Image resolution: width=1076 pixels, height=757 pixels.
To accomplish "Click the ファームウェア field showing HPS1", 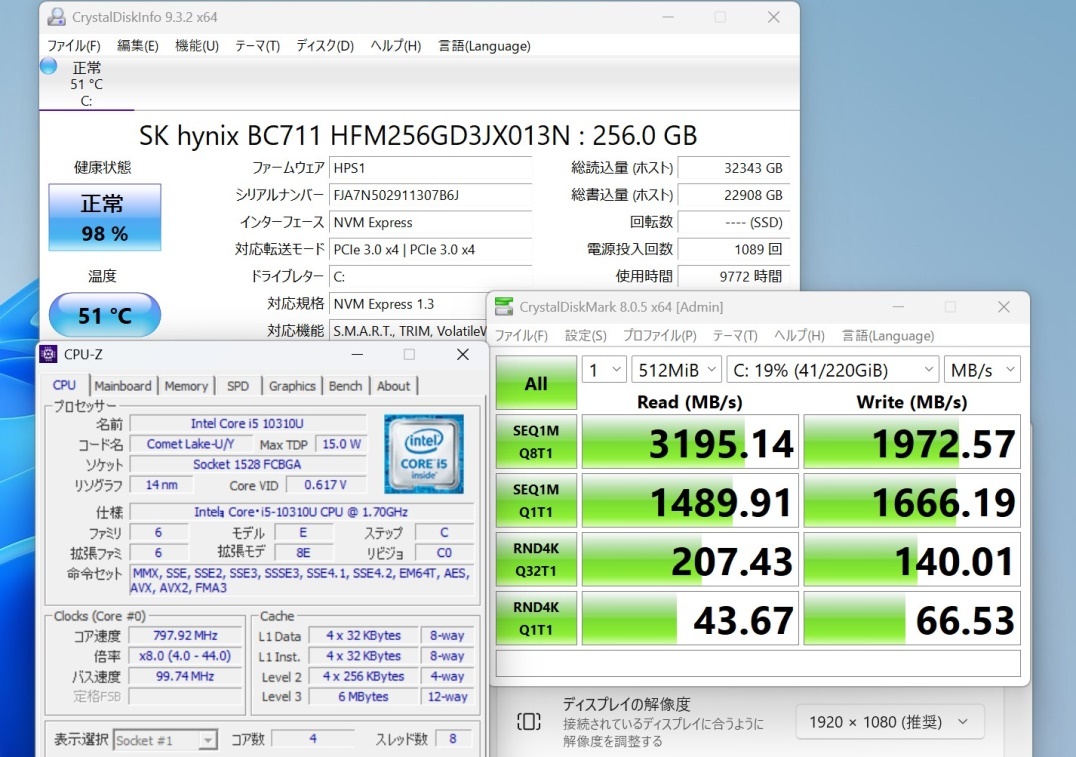I will tap(430, 168).
